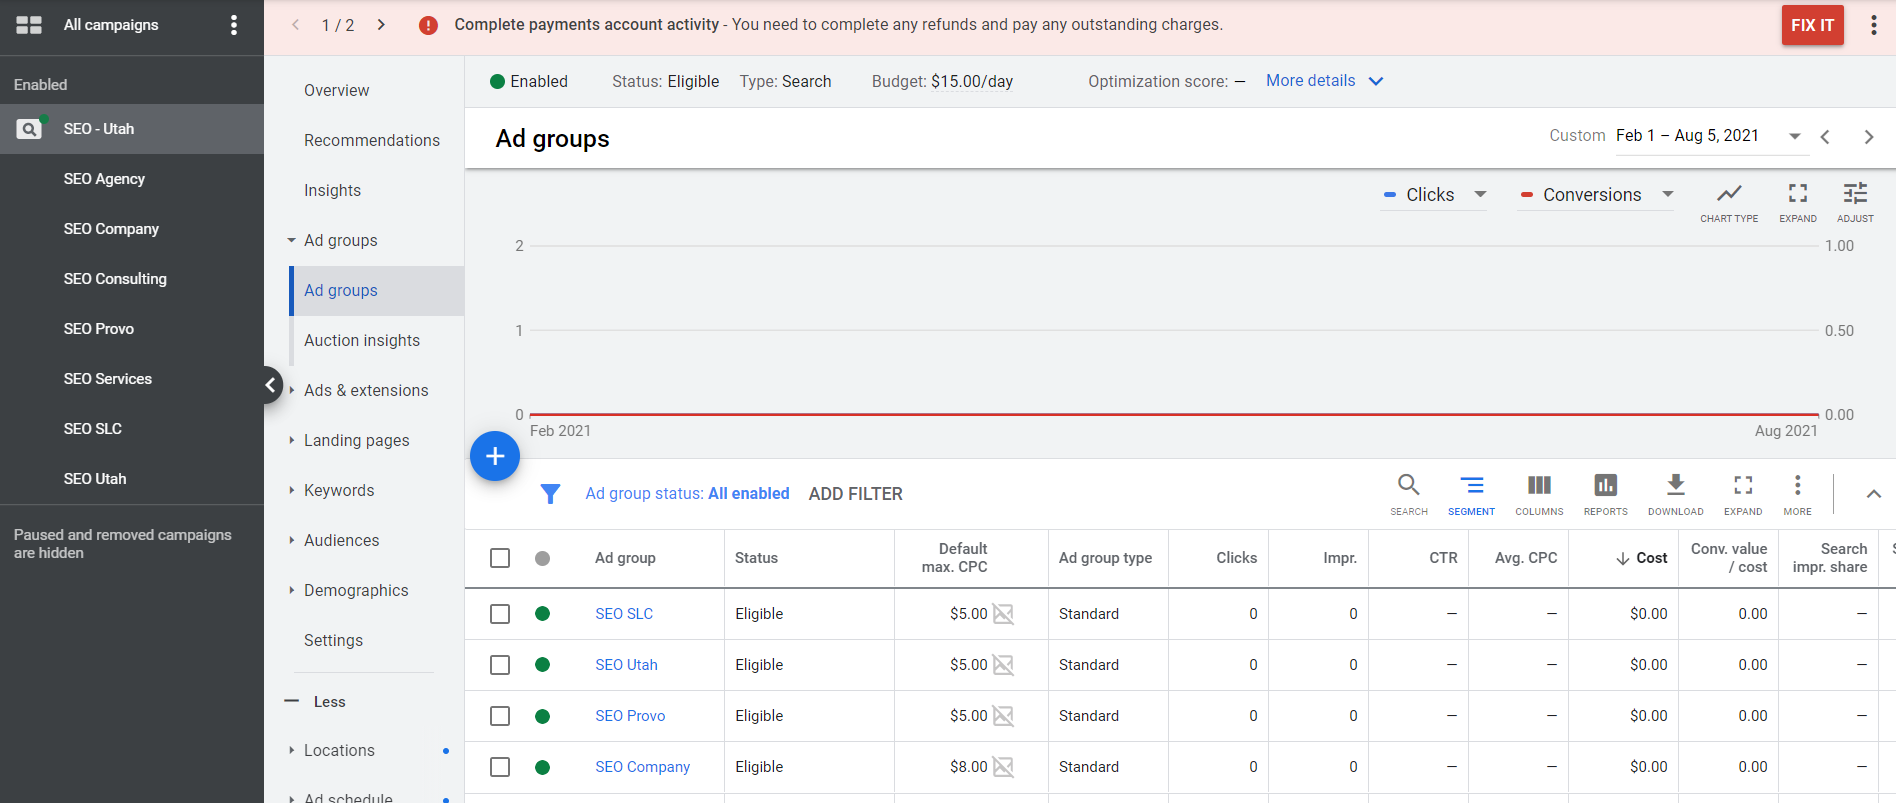1896x803 pixels.
Task: Expand Ads & extensions section
Action: [291, 390]
